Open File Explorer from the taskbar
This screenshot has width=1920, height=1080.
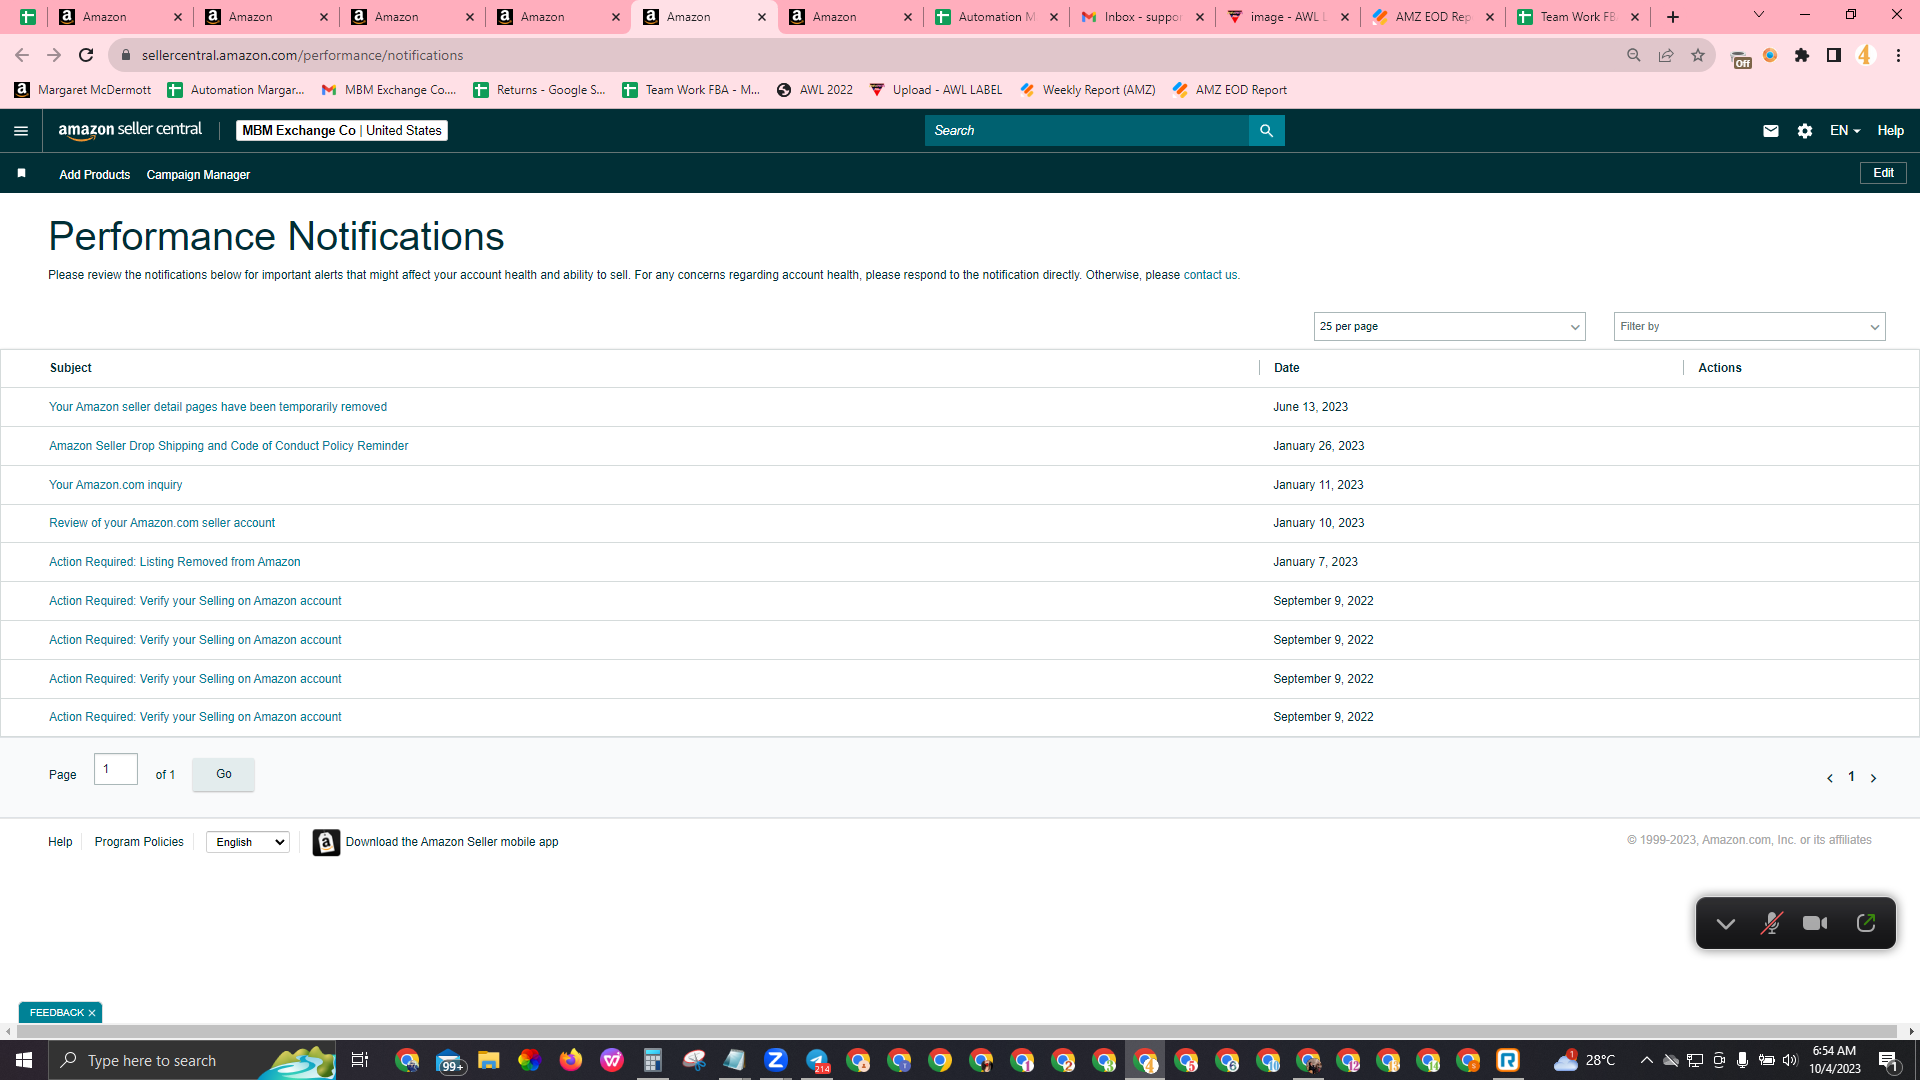tap(488, 1060)
